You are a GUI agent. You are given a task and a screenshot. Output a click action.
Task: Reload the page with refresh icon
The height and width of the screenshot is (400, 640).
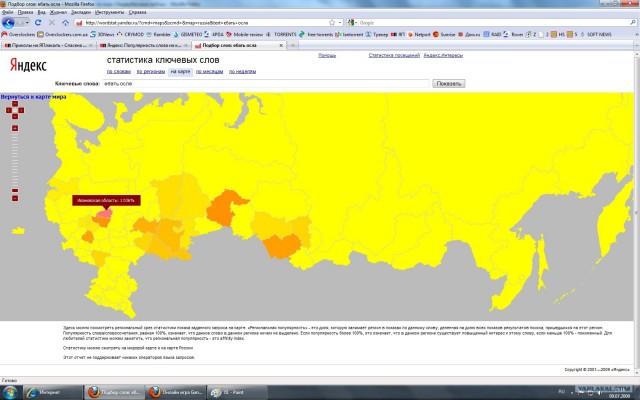point(38,22)
